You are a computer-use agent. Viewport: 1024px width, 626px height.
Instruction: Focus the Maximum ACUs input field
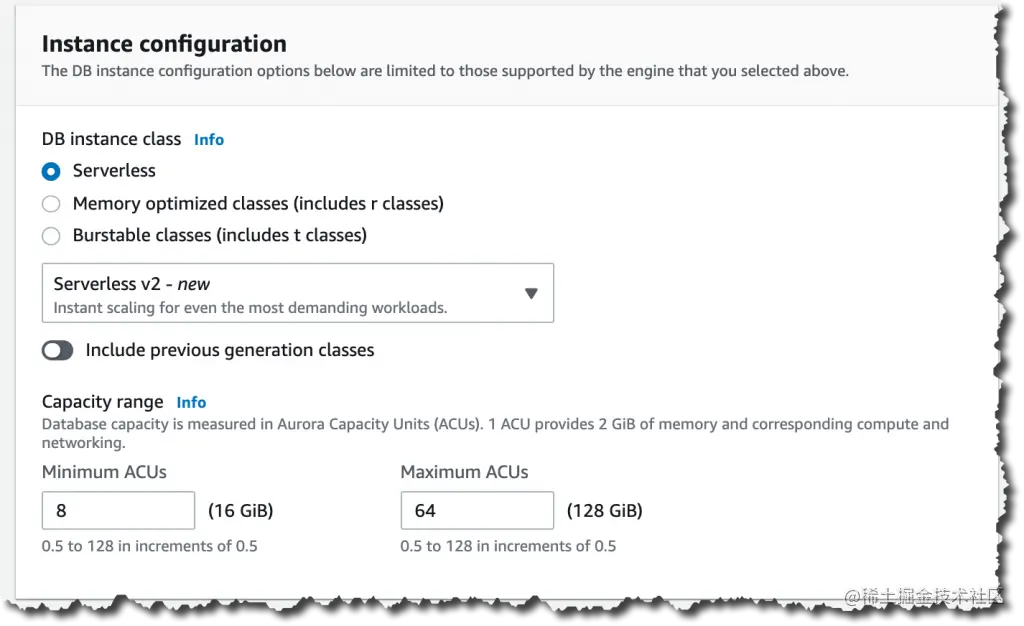pyautogui.click(x=477, y=510)
